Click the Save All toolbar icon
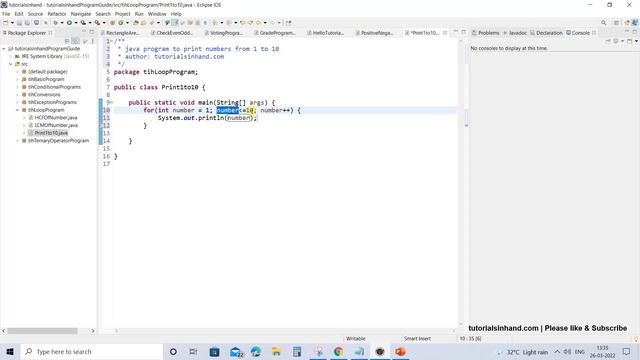This screenshot has width=640, height=360. [27, 23]
